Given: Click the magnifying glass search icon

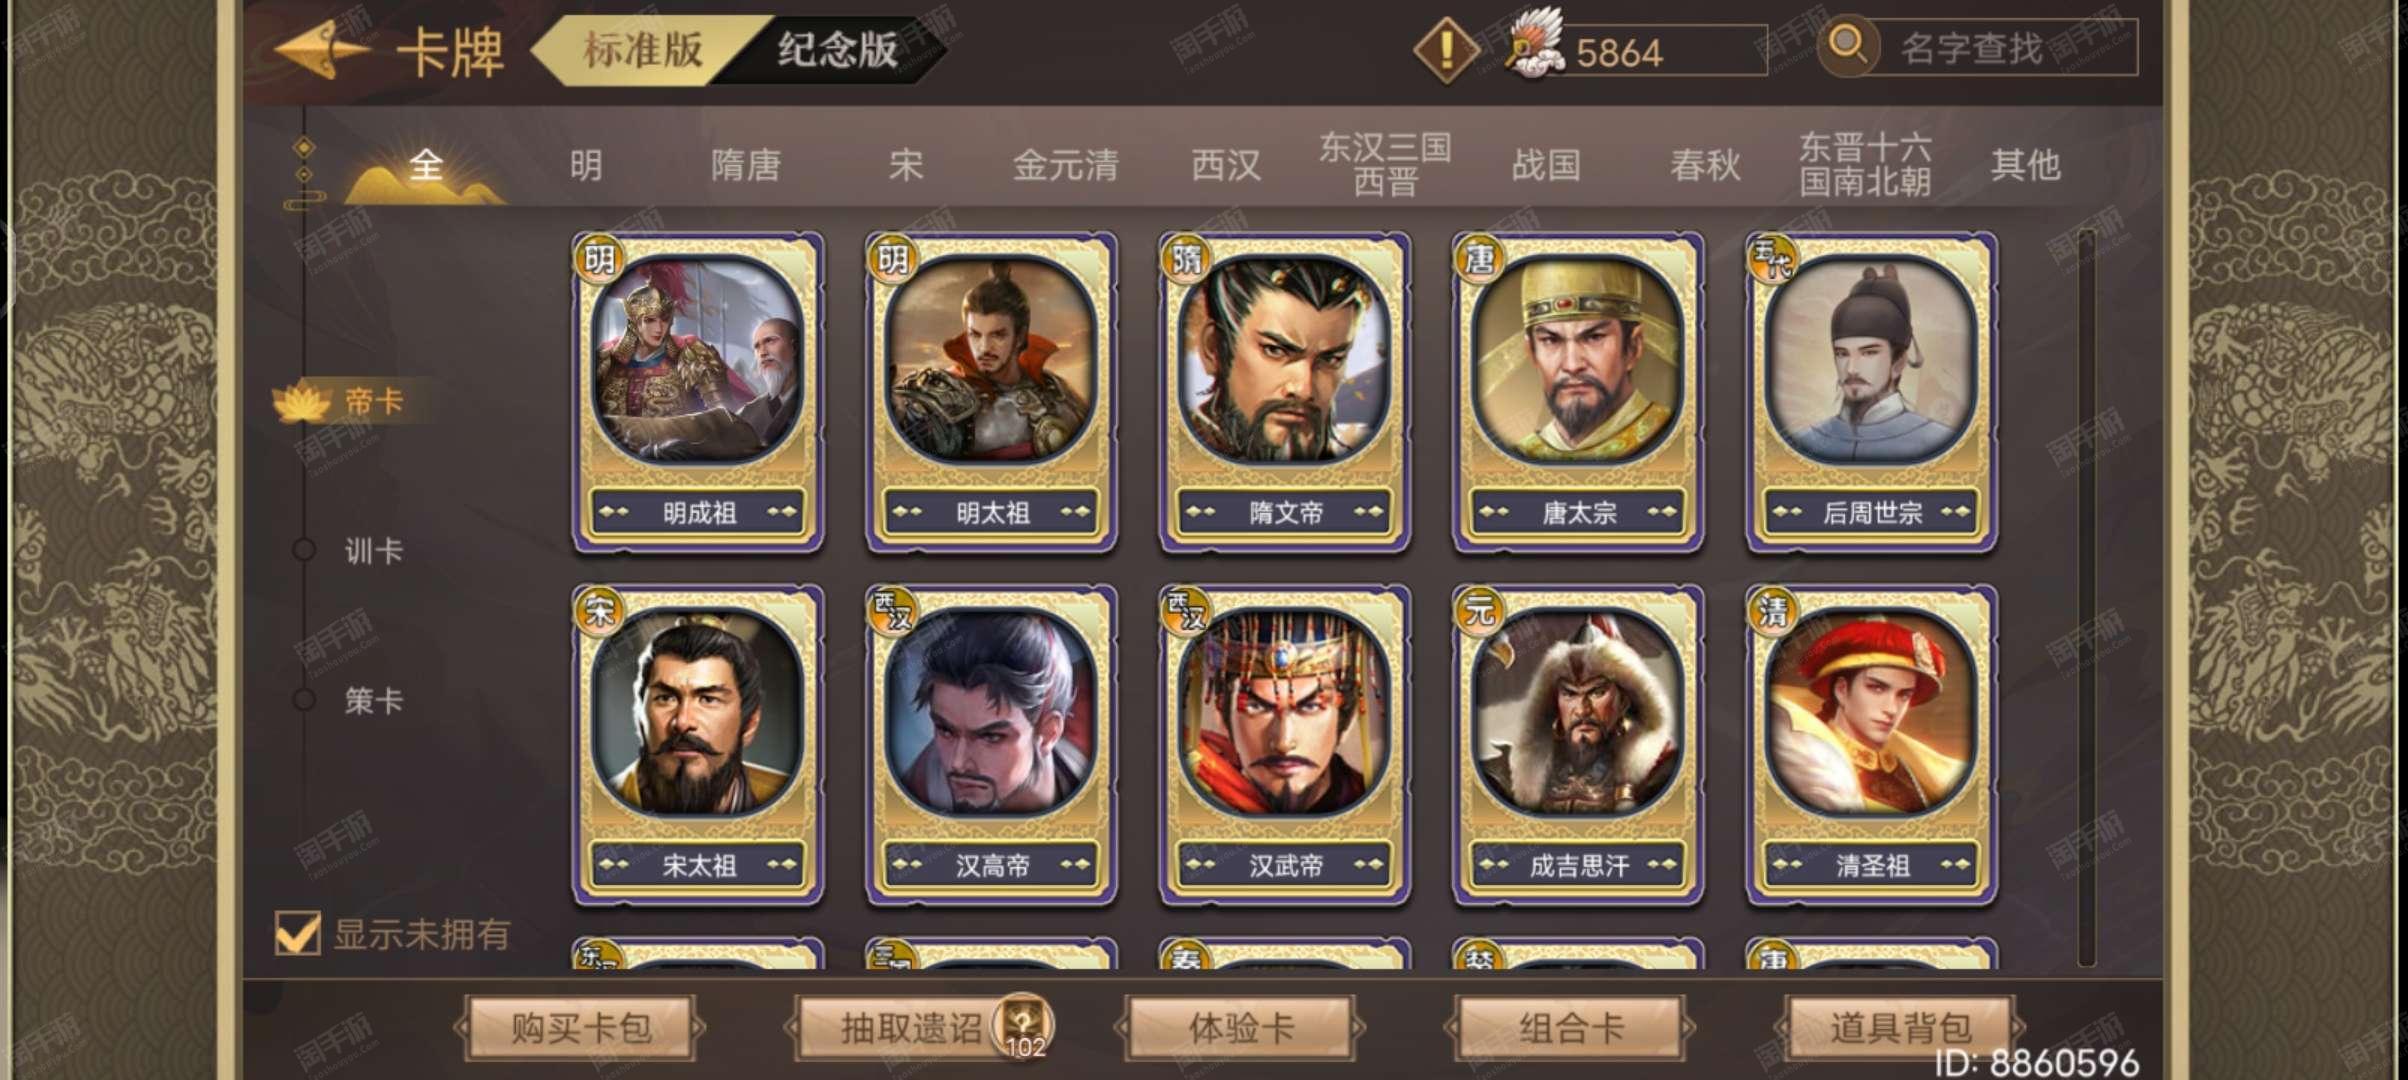Looking at the screenshot, I should point(1846,45).
